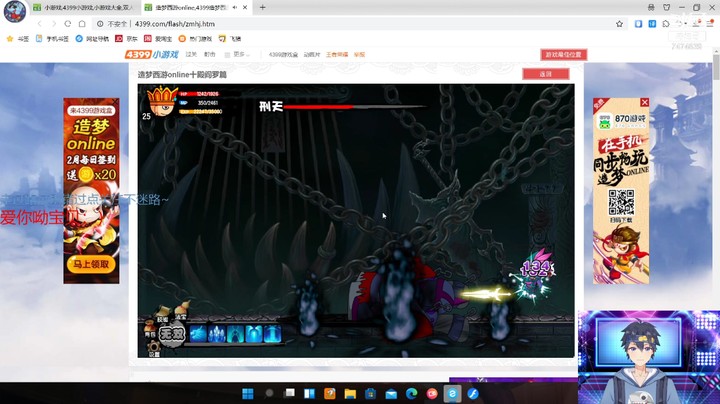
Task: Click the player red HP bar
Action: (200, 94)
